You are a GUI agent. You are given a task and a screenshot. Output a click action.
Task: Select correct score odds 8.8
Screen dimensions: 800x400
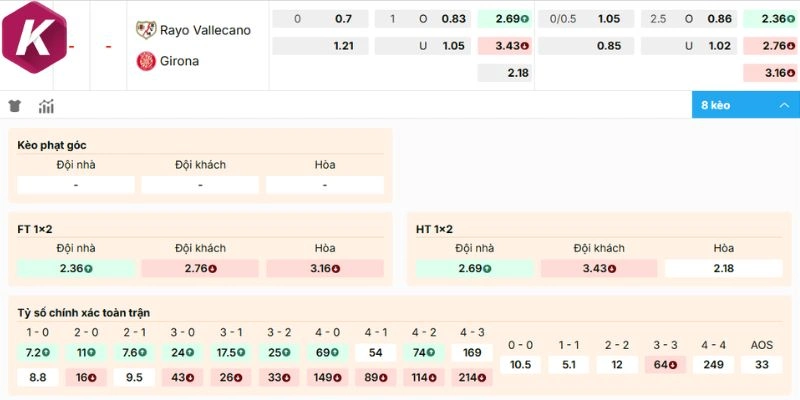(38, 378)
